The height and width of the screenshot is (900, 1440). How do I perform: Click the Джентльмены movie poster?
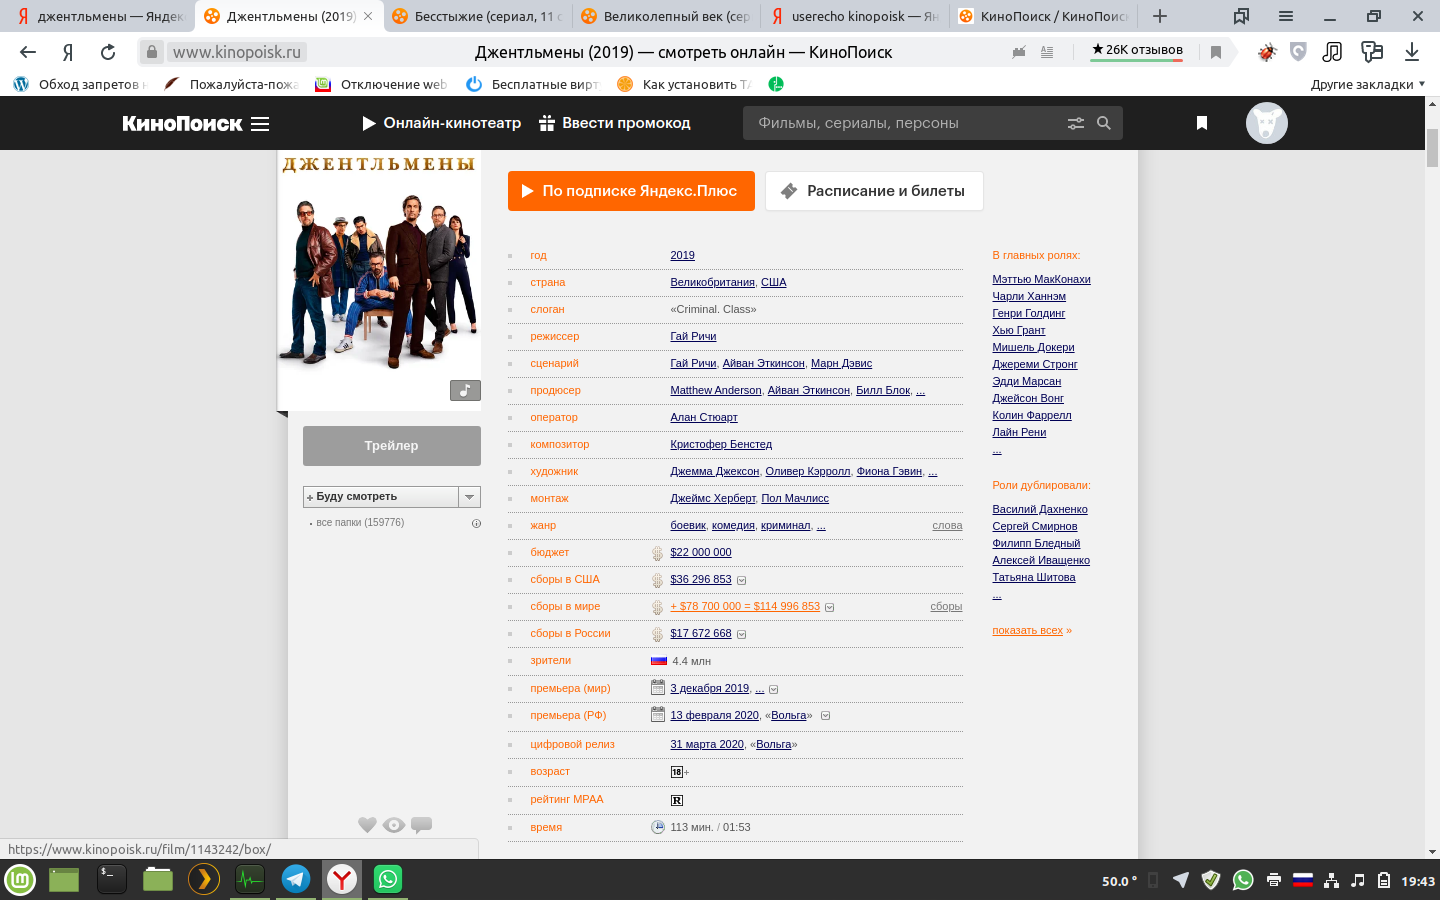[x=379, y=281]
